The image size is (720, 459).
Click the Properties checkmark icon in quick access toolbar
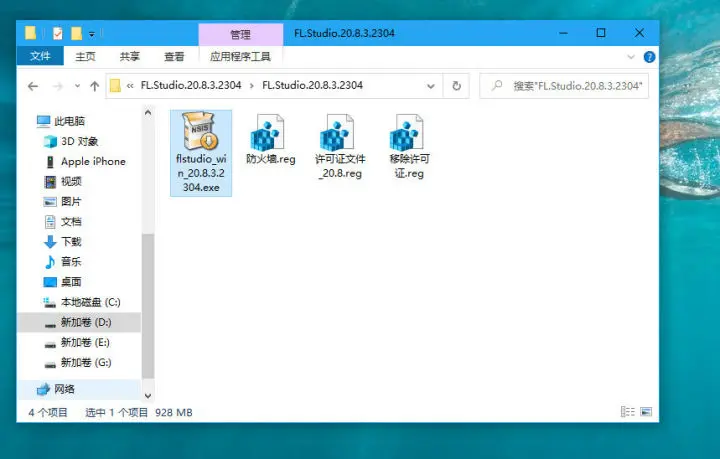click(58, 34)
